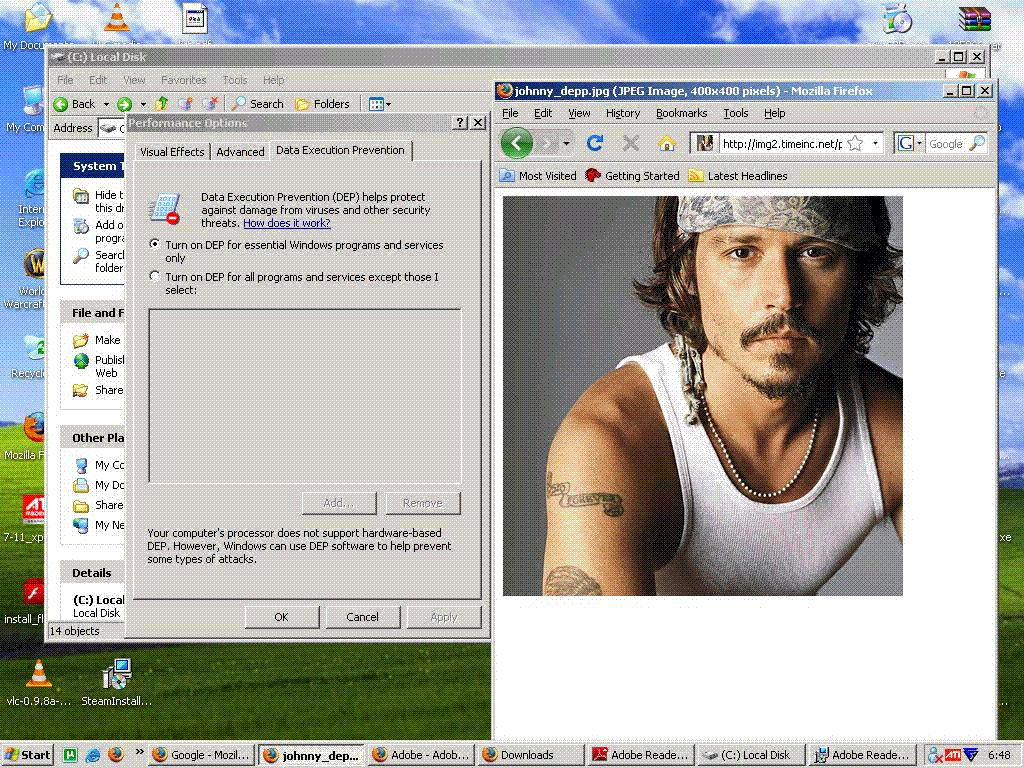Click the Google search magnifier icon
Screen dimensions: 1024x768
point(977,143)
